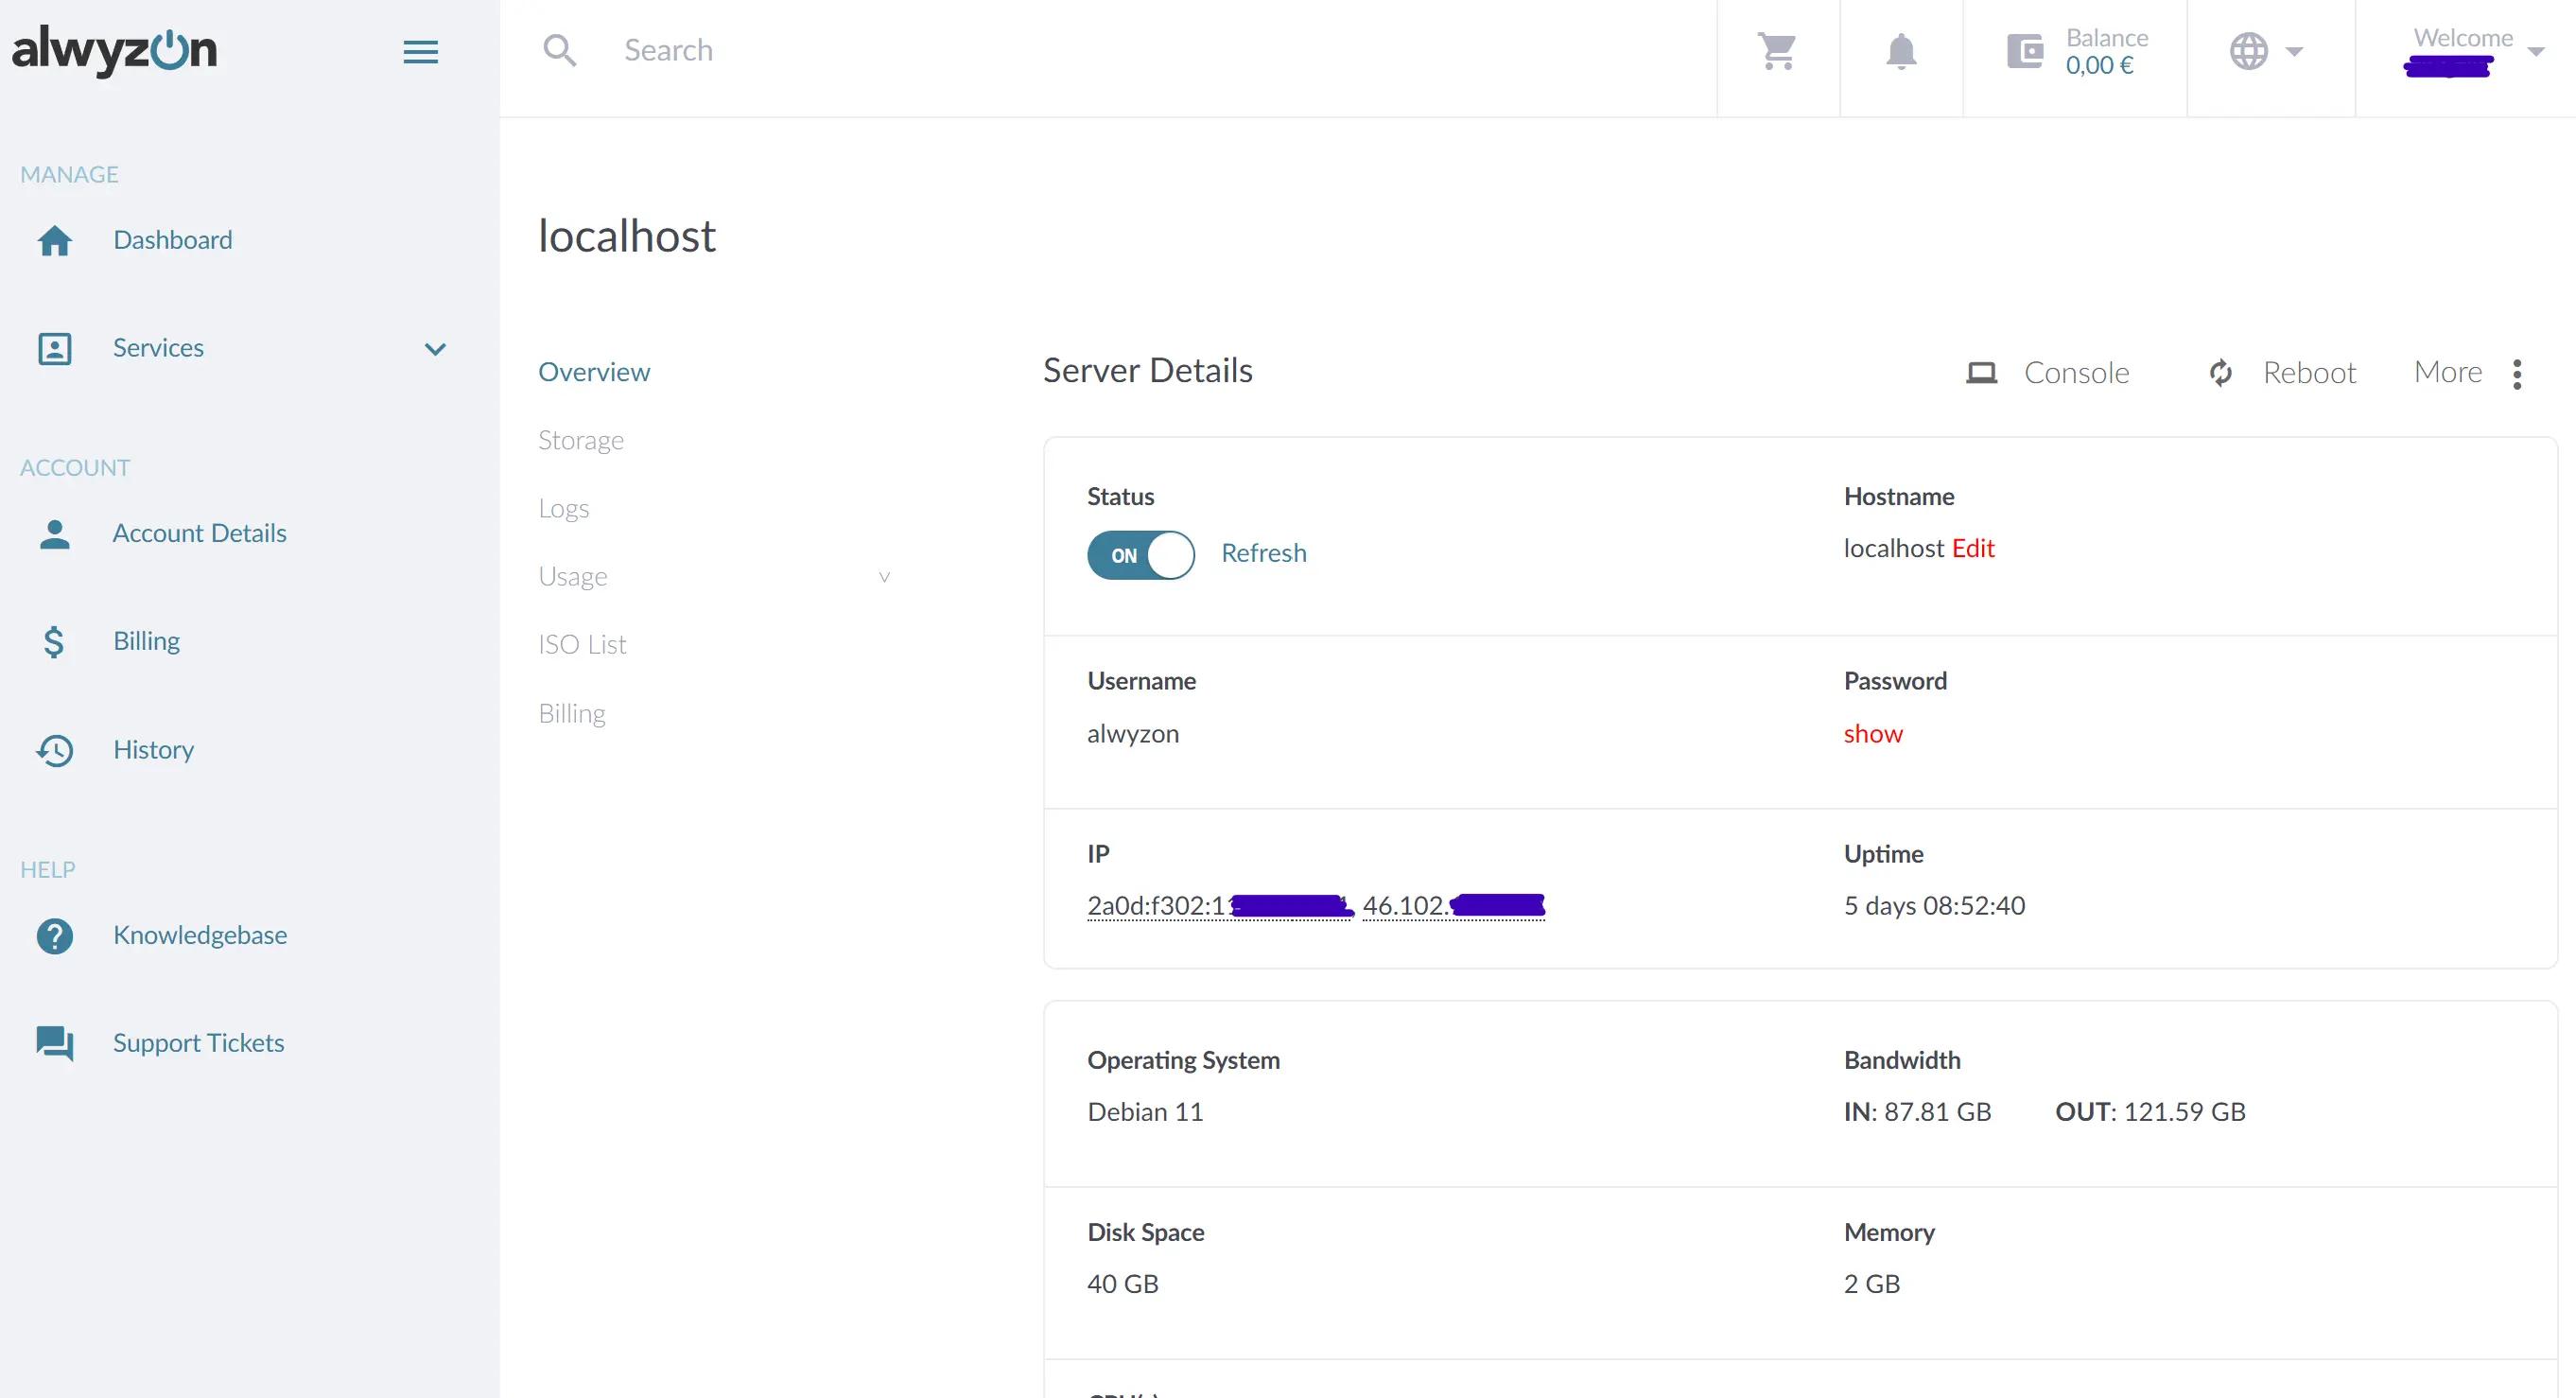Viewport: 2576px width, 1398px height.
Task: Click the Console button label
Action: pyautogui.click(x=2076, y=373)
